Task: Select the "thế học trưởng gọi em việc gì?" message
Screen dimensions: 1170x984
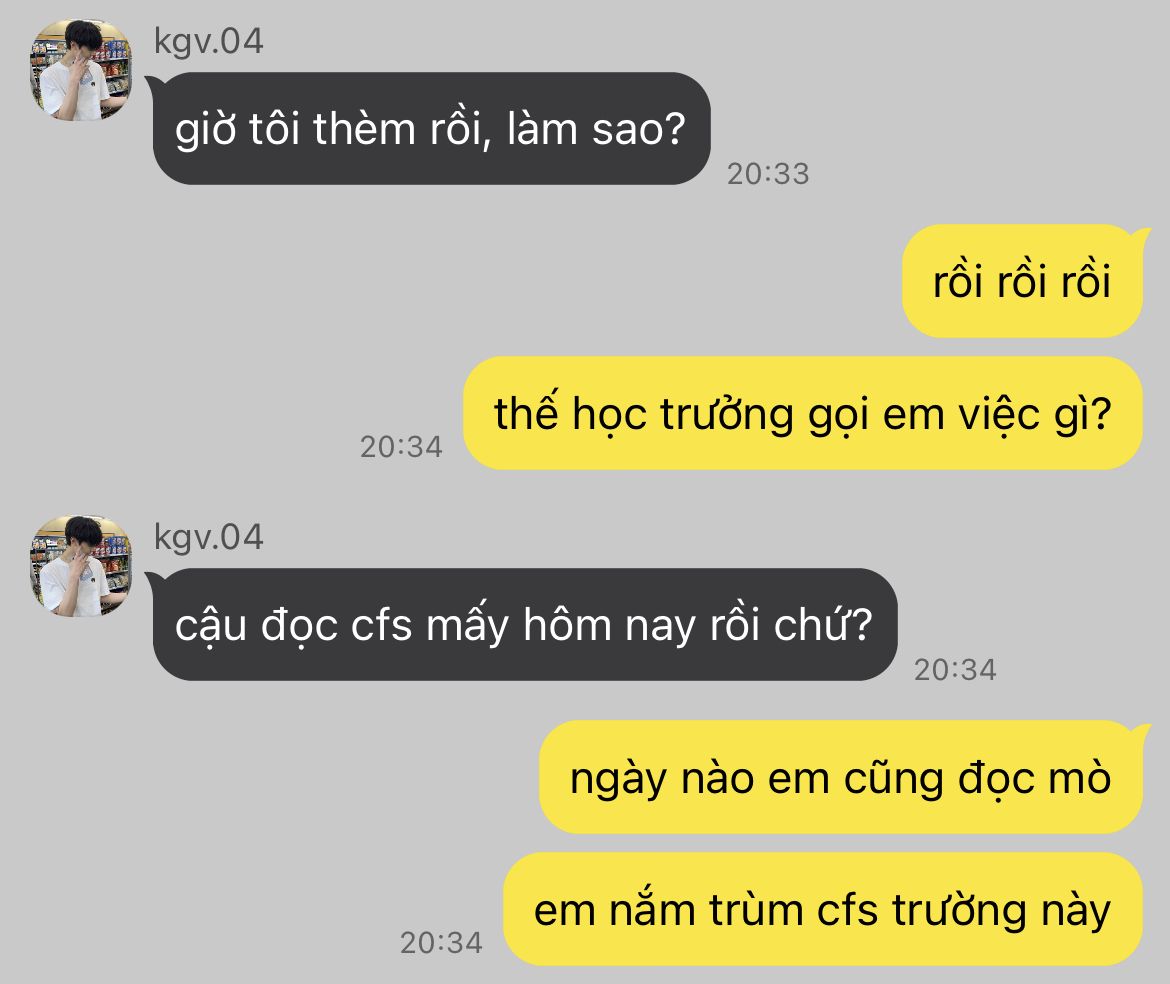Action: [x=803, y=413]
